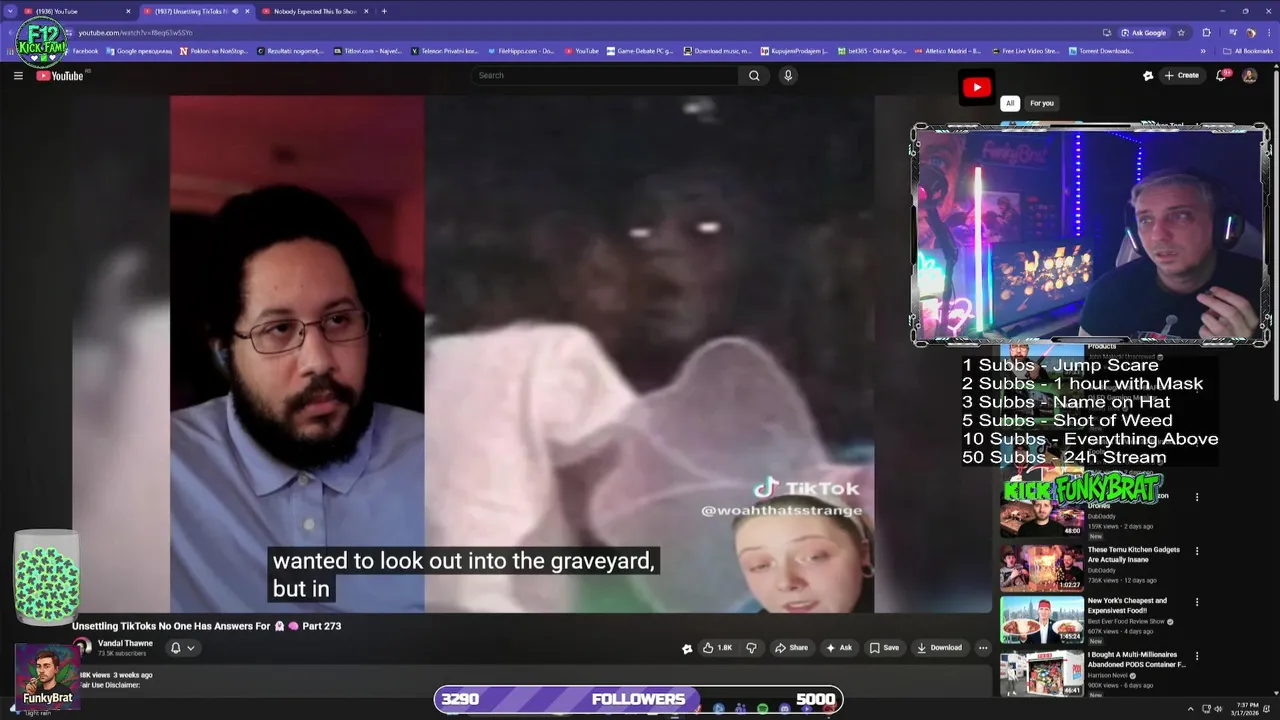This screenshot has width=1280, height=720.
Task: Like the video with thumbs up
Action: click(x=717, y=647)
